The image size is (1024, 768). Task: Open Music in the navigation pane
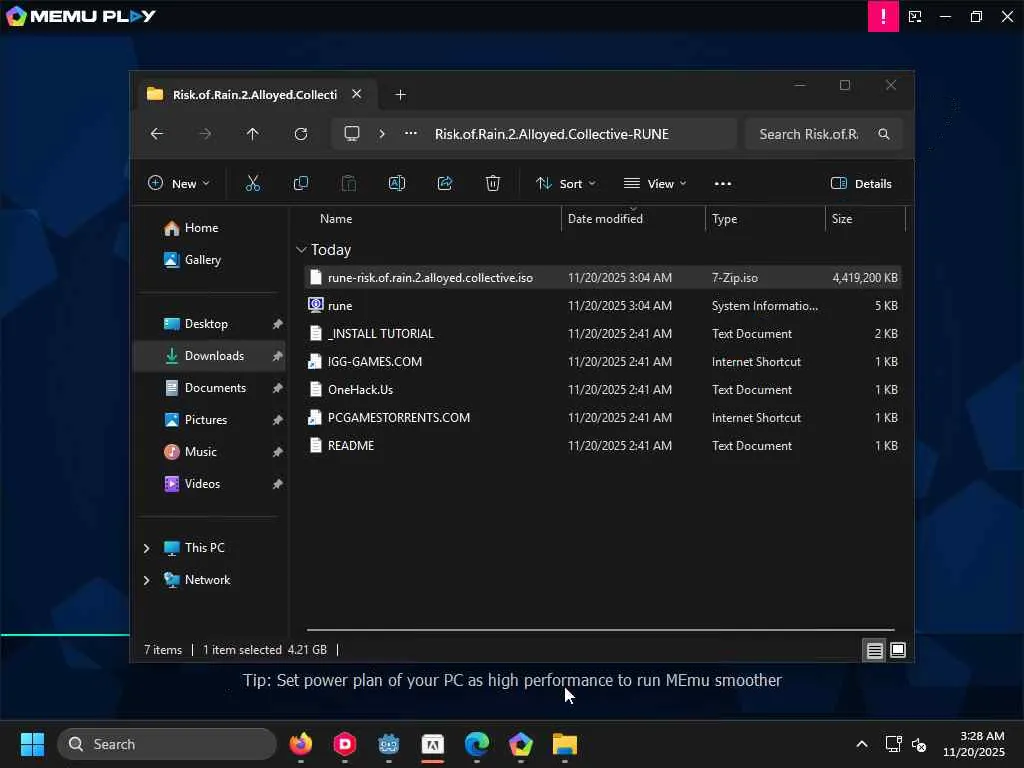pyautogui.click(x=200, y=452)
